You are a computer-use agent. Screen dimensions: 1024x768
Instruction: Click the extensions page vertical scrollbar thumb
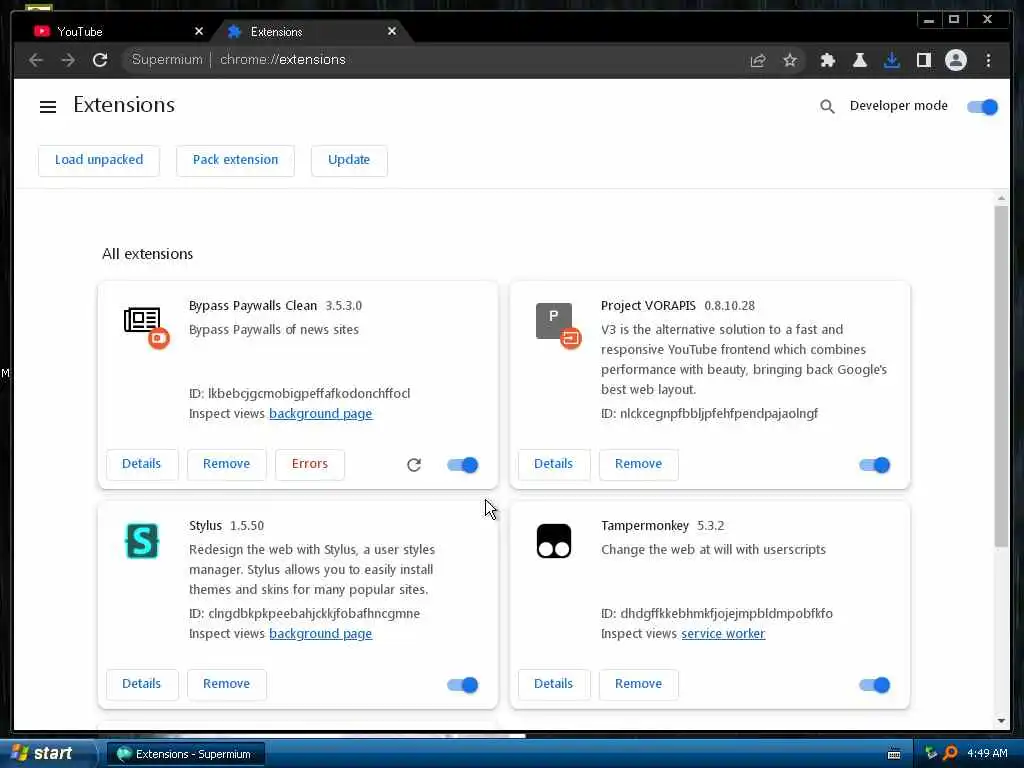pyautogui.click(x=1001, y=376)
